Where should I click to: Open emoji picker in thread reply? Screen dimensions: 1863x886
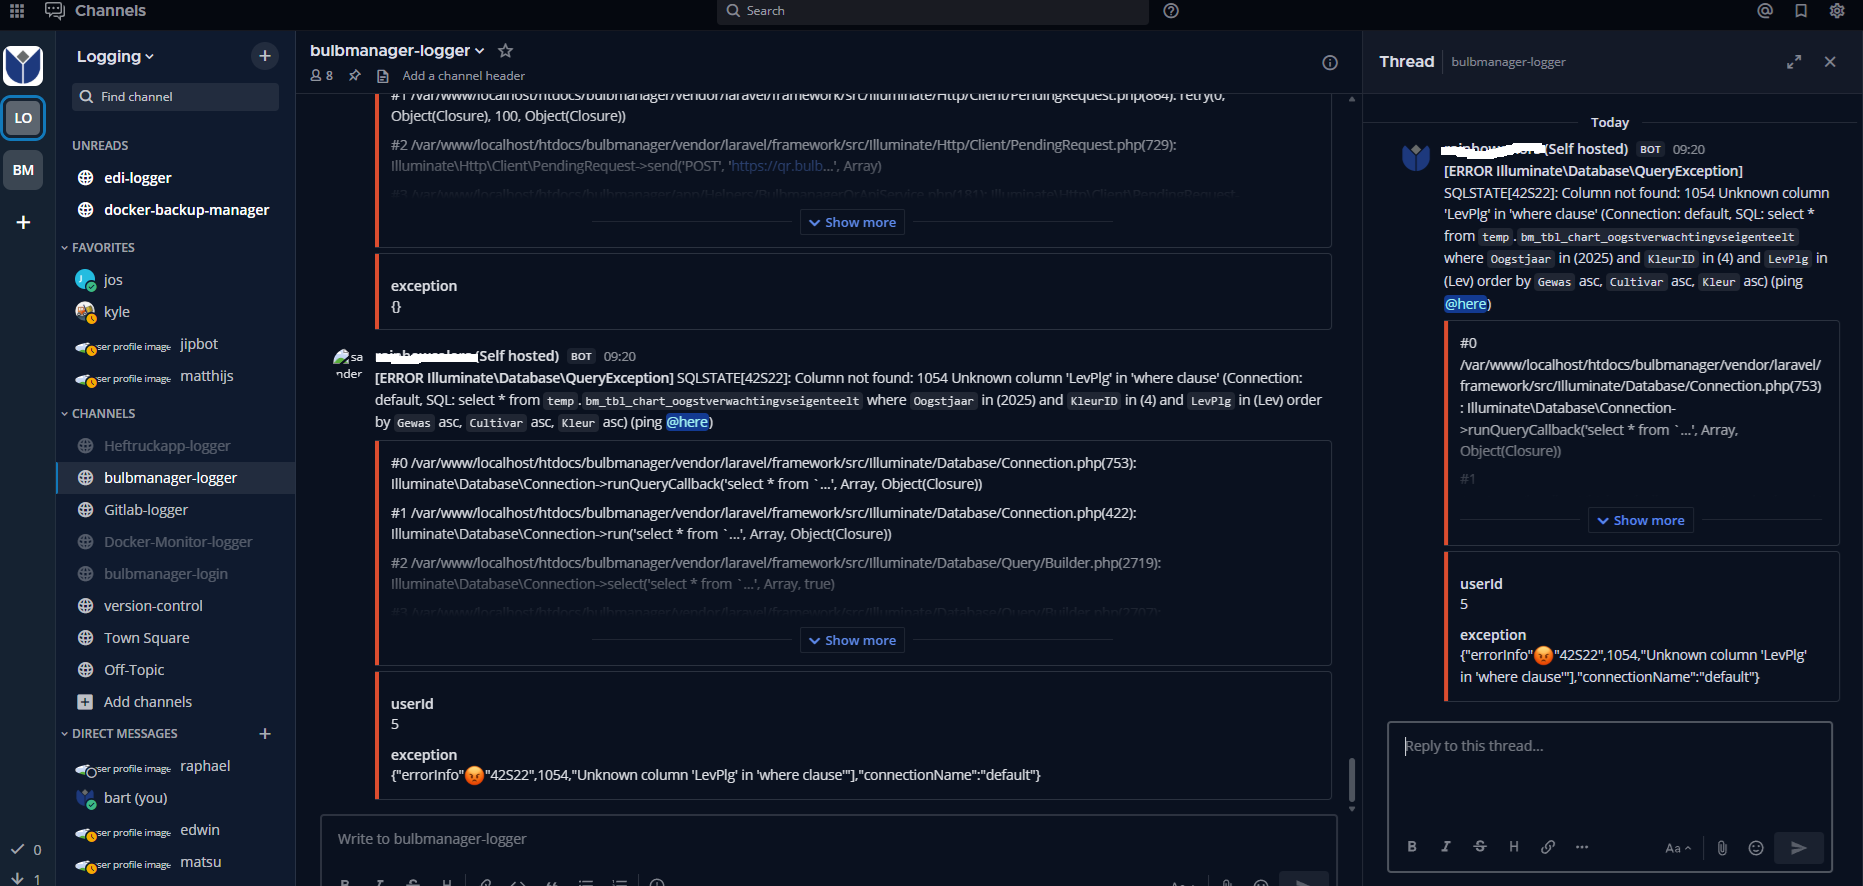point(1756,848)
